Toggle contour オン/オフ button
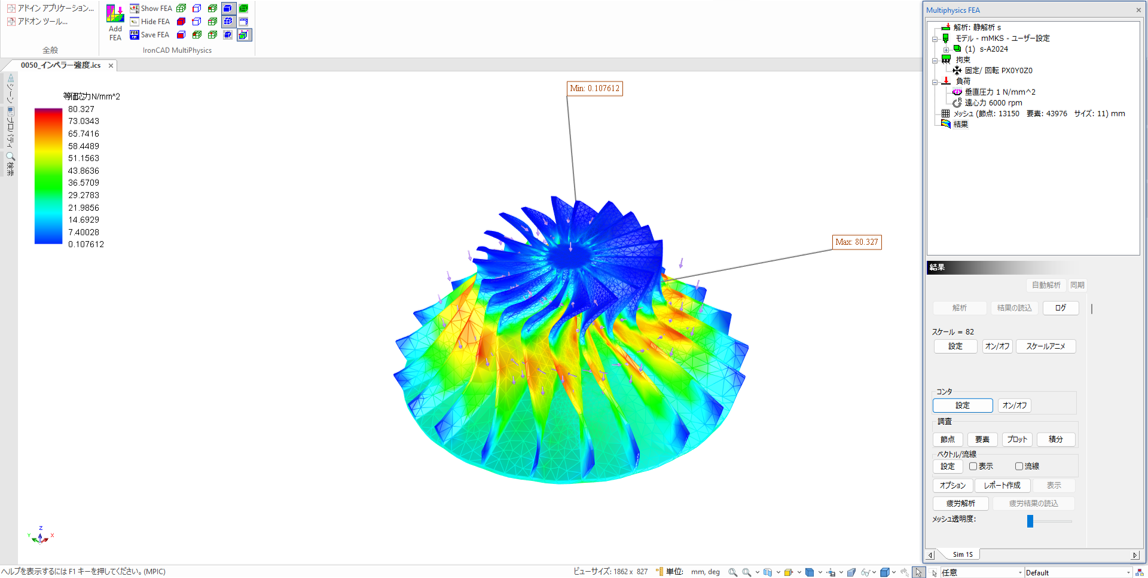 (1014, 406)
